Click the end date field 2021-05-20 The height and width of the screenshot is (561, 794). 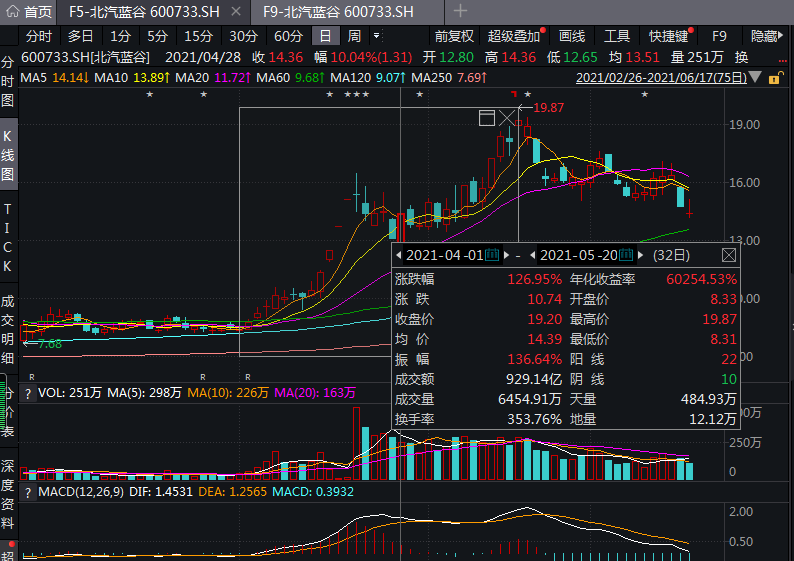(578, 255)
